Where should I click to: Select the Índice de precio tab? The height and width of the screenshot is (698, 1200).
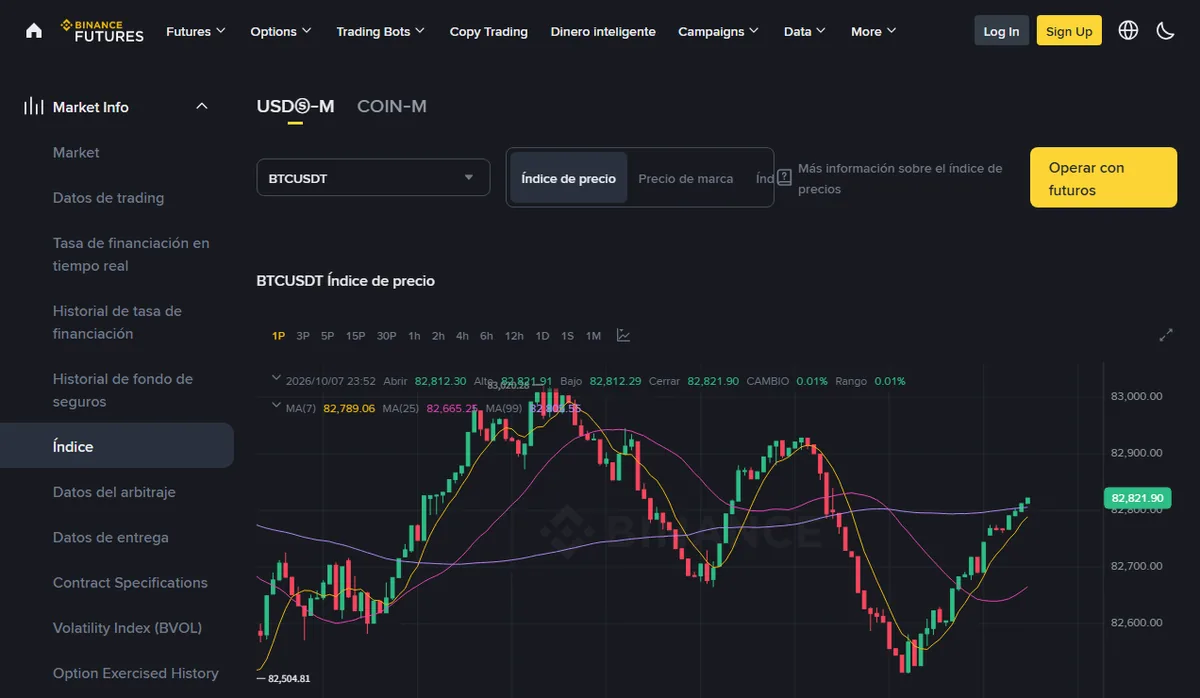tap(569, 178)
